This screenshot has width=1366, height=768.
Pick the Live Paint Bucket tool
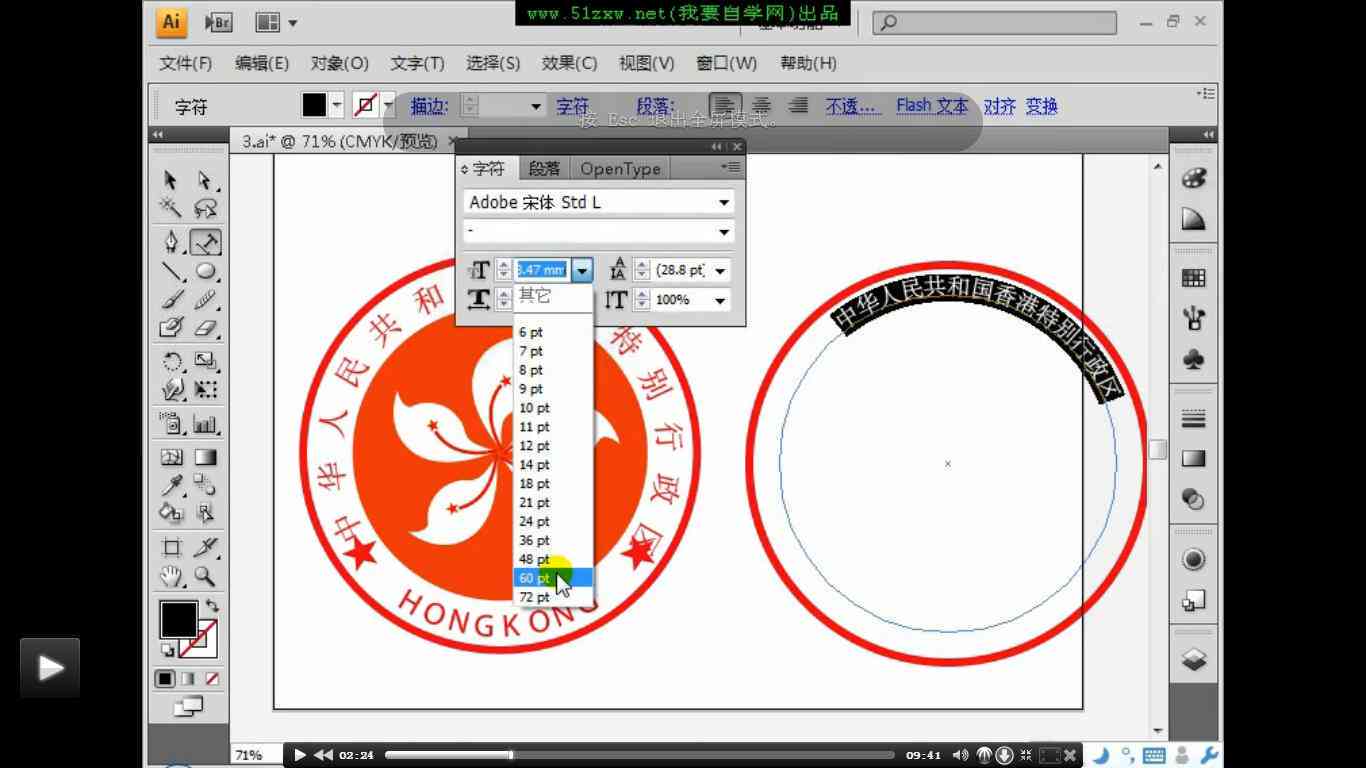tap(171, 513)
